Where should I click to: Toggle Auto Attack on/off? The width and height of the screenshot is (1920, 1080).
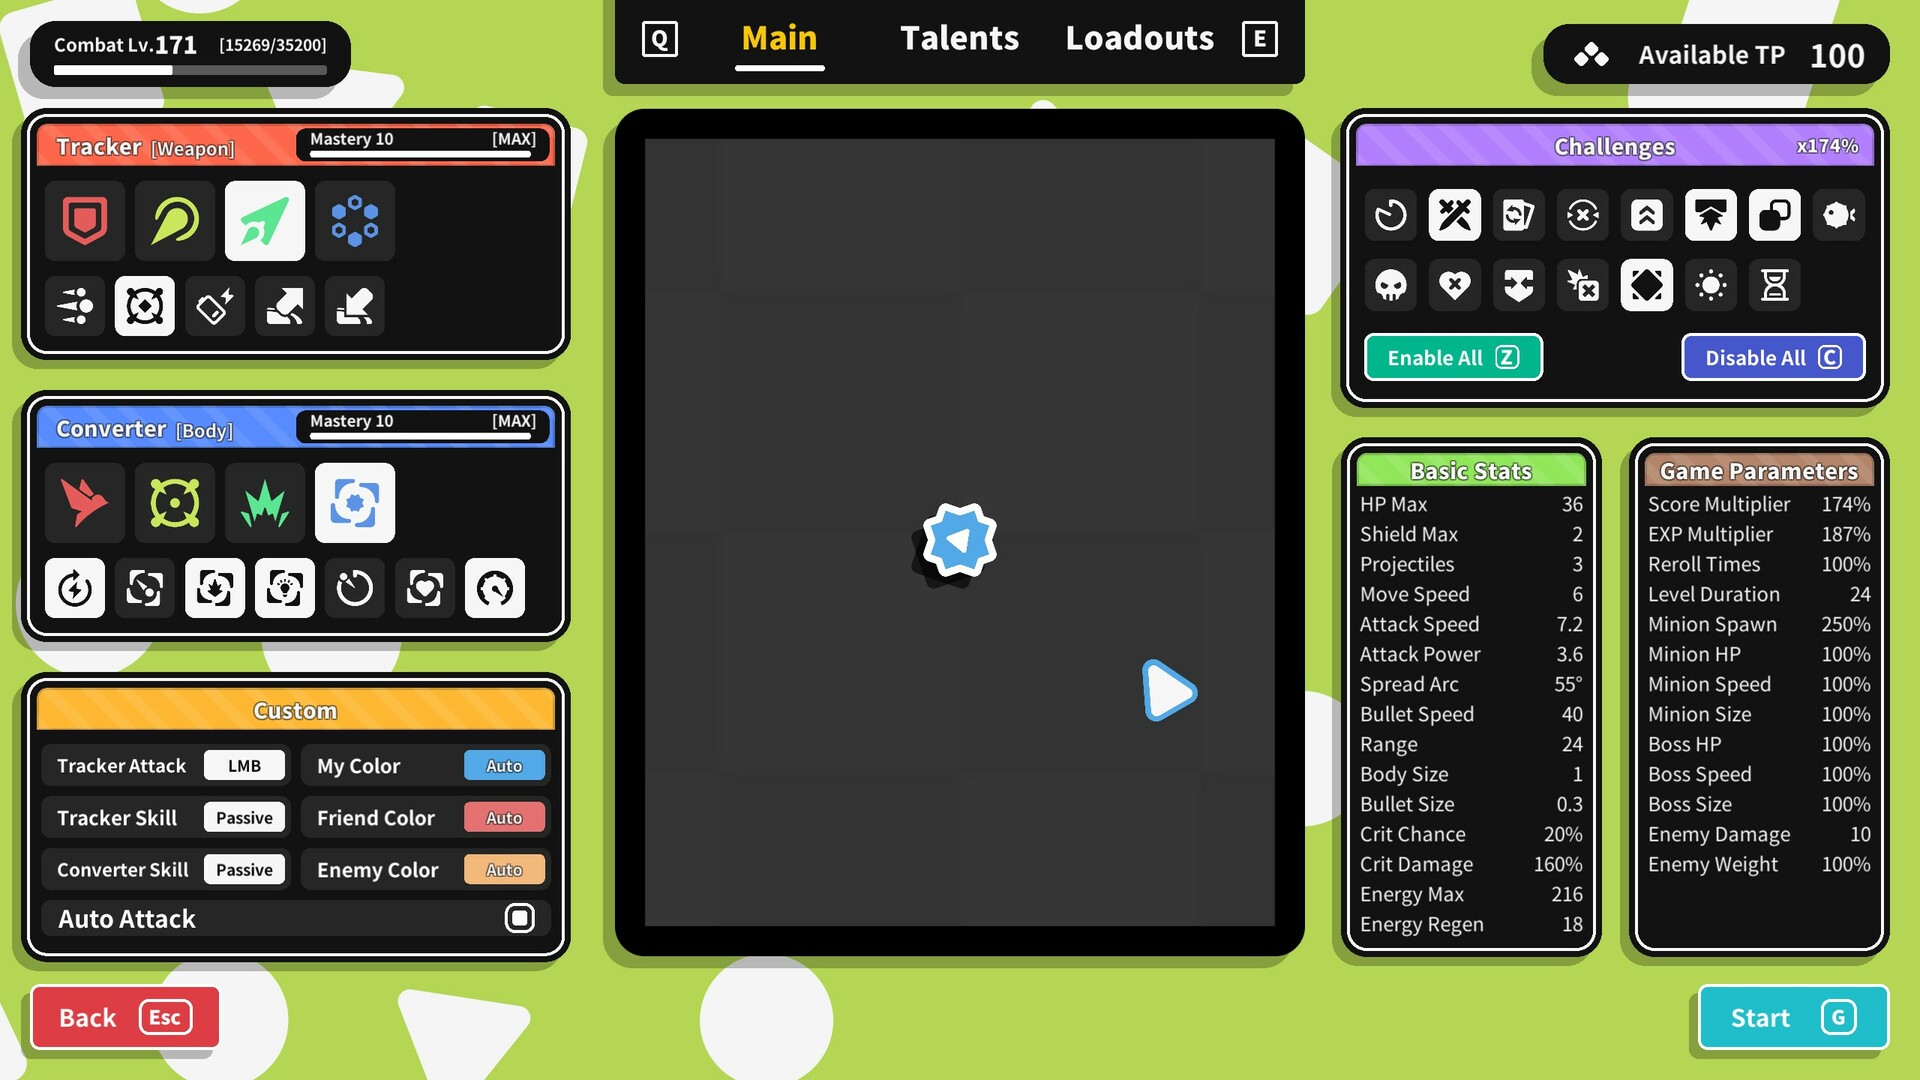[x=520, y=916]
